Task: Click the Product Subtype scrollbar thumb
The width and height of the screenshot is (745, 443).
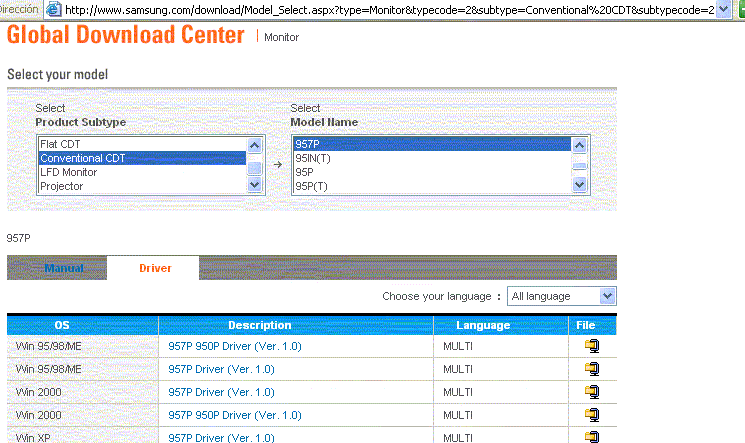Action: pyautogui.click(x=255, y=168)
